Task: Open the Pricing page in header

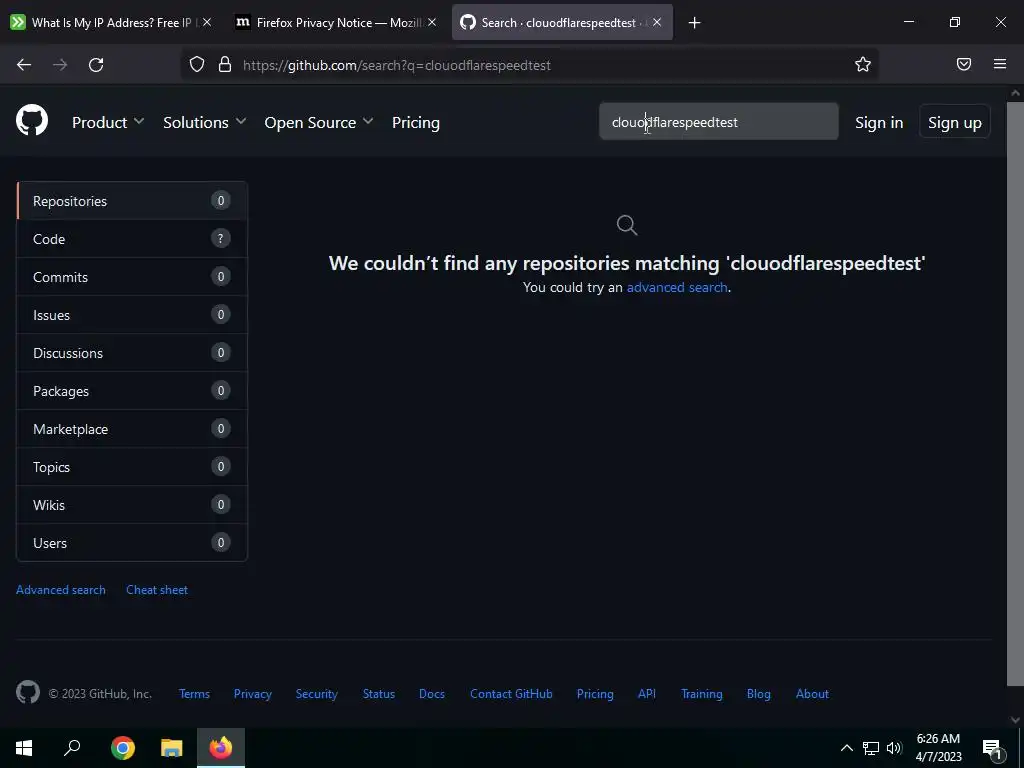Action: click(x=415, y=122)
